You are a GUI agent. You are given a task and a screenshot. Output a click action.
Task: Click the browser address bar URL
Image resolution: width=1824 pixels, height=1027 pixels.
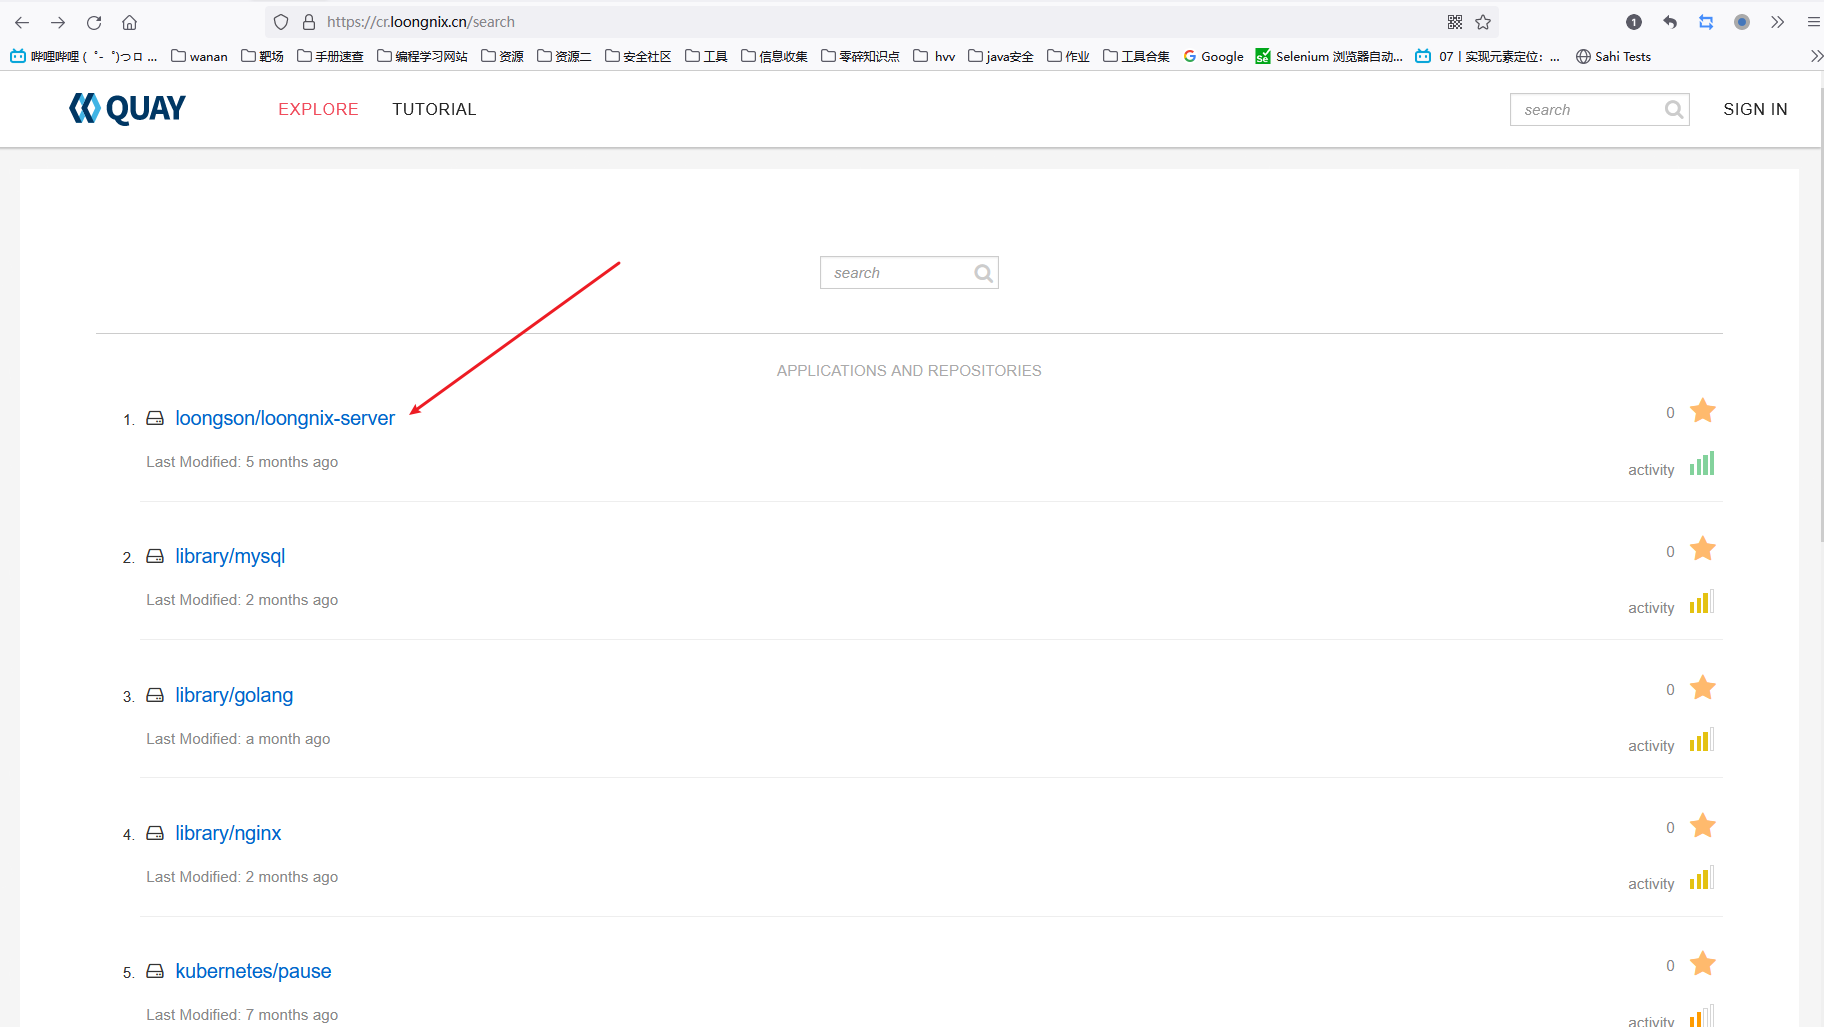coord(421,22)
